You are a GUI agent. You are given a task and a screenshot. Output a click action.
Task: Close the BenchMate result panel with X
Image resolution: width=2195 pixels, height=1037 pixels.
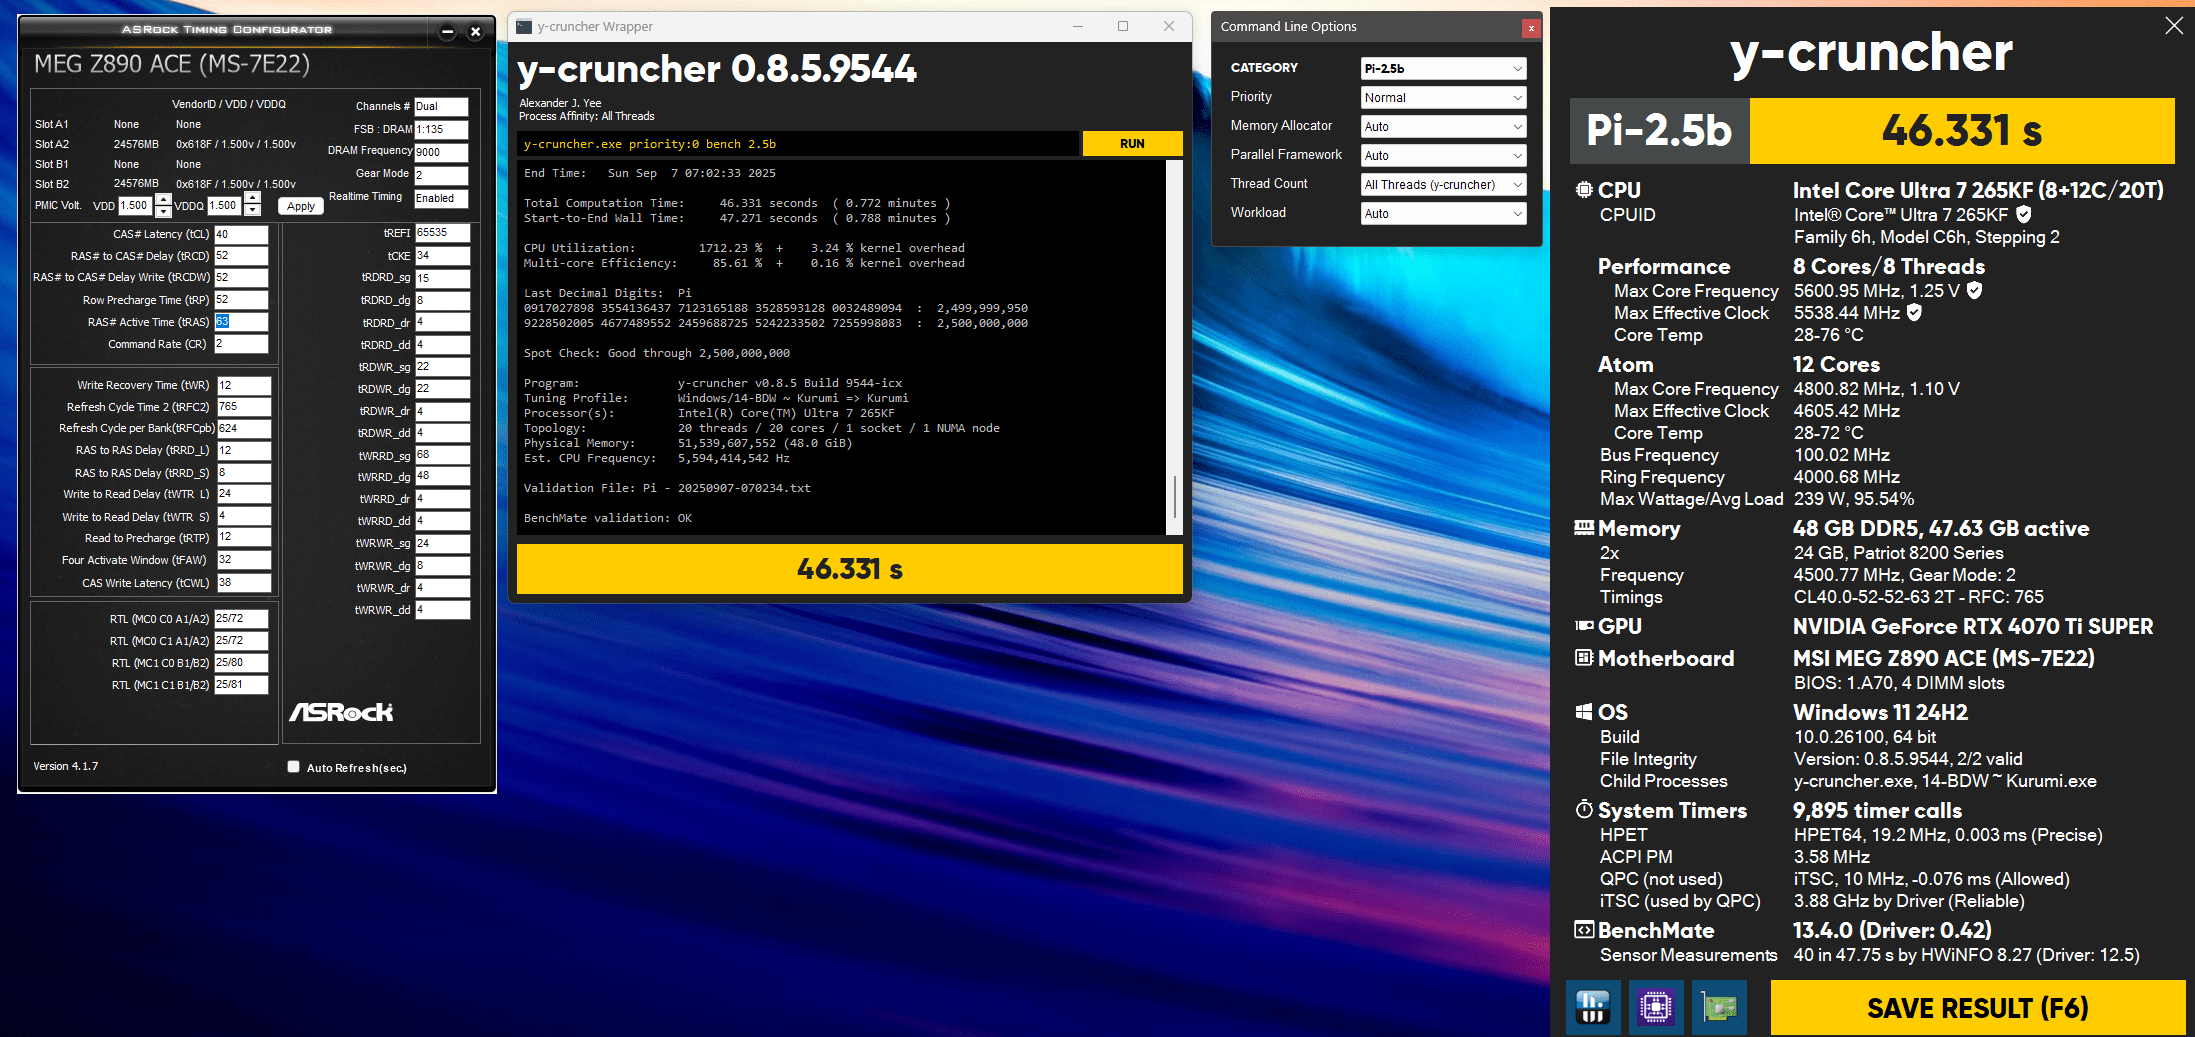pos(2173,26)
